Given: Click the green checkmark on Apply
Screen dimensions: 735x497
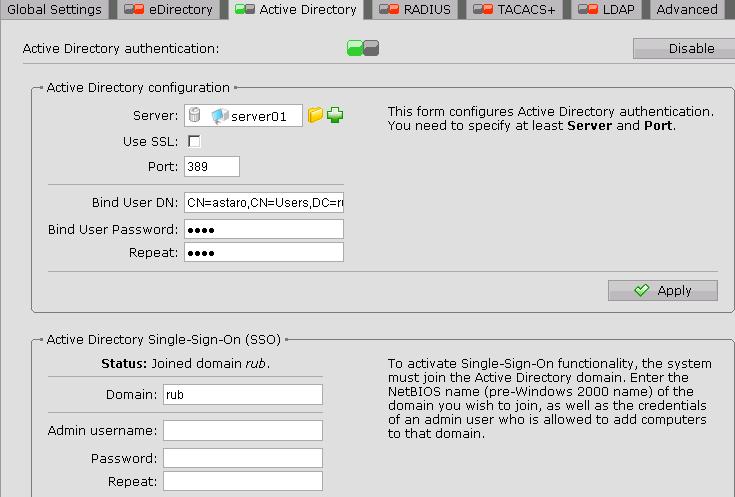Looking at the screenshot, I should (x=642, y=290).
